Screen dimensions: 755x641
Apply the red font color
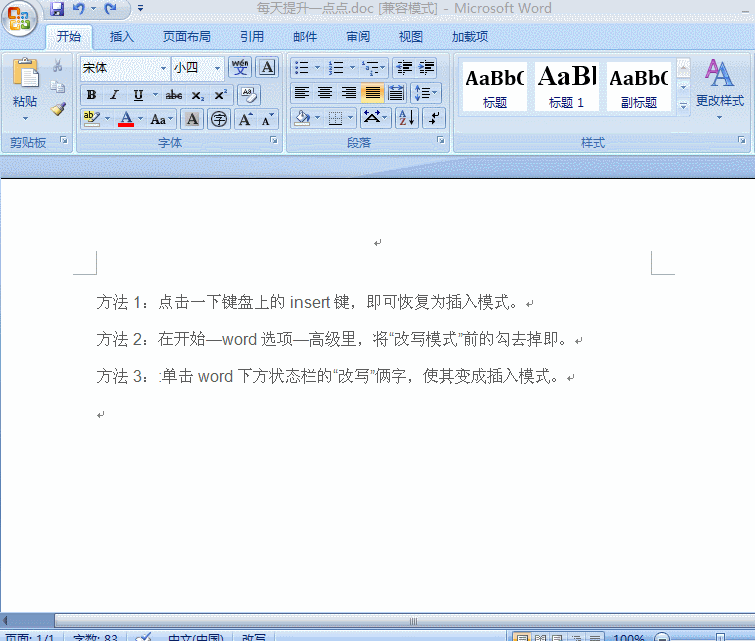pos(126,118)
